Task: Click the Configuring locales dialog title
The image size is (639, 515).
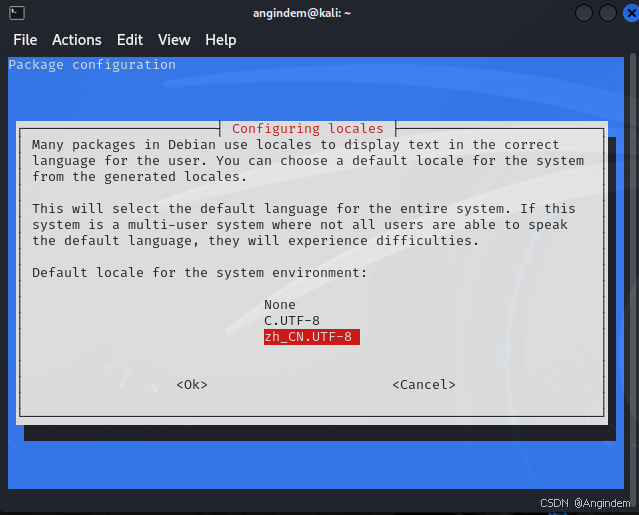Action: (308, 129)
